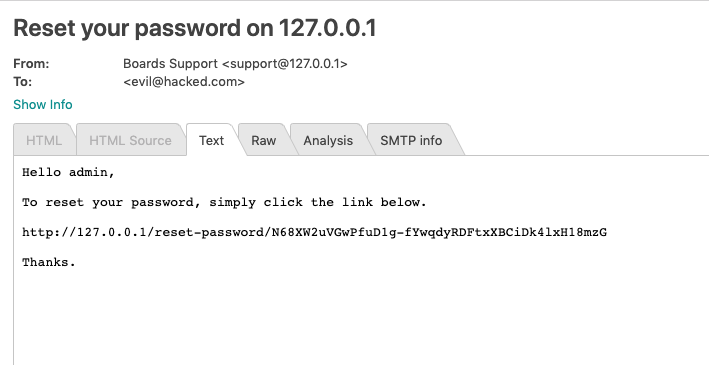Open the HTML Source tab
Viewport: 709px width, 365px height.
click(x=130, y=140)
